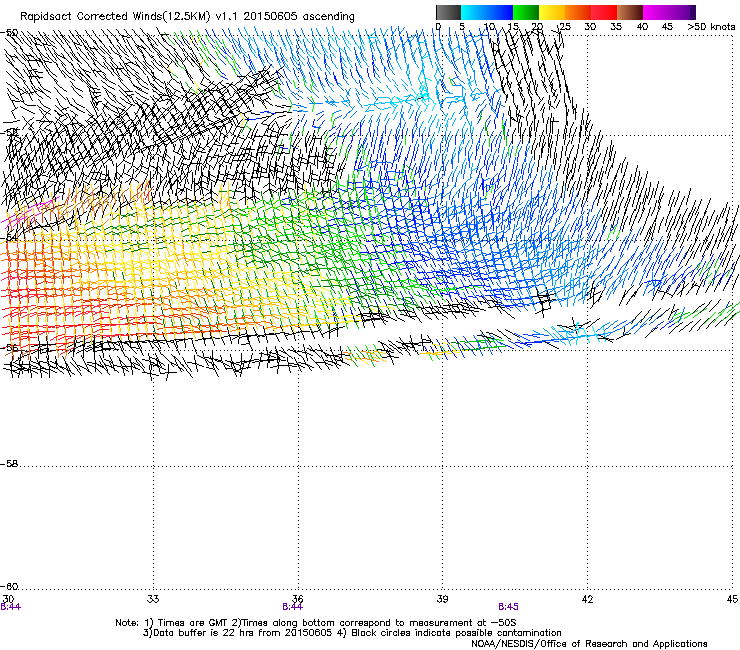Click the gray 0-5 knots color swatch

448,12
